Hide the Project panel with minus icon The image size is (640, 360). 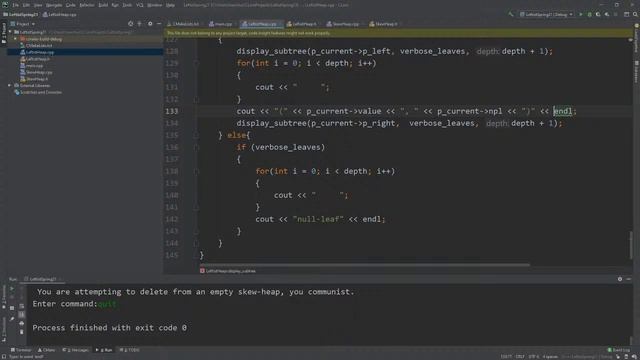[159, 24]
